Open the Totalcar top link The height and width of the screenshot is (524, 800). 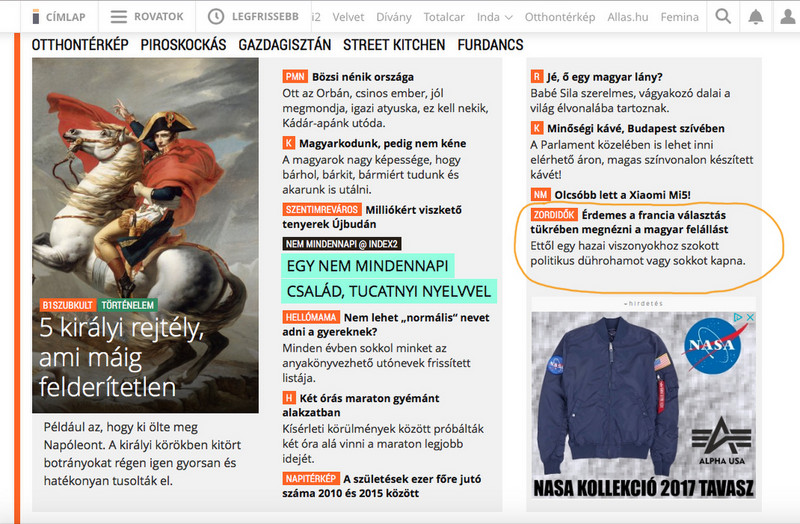(x=444, y=17)
